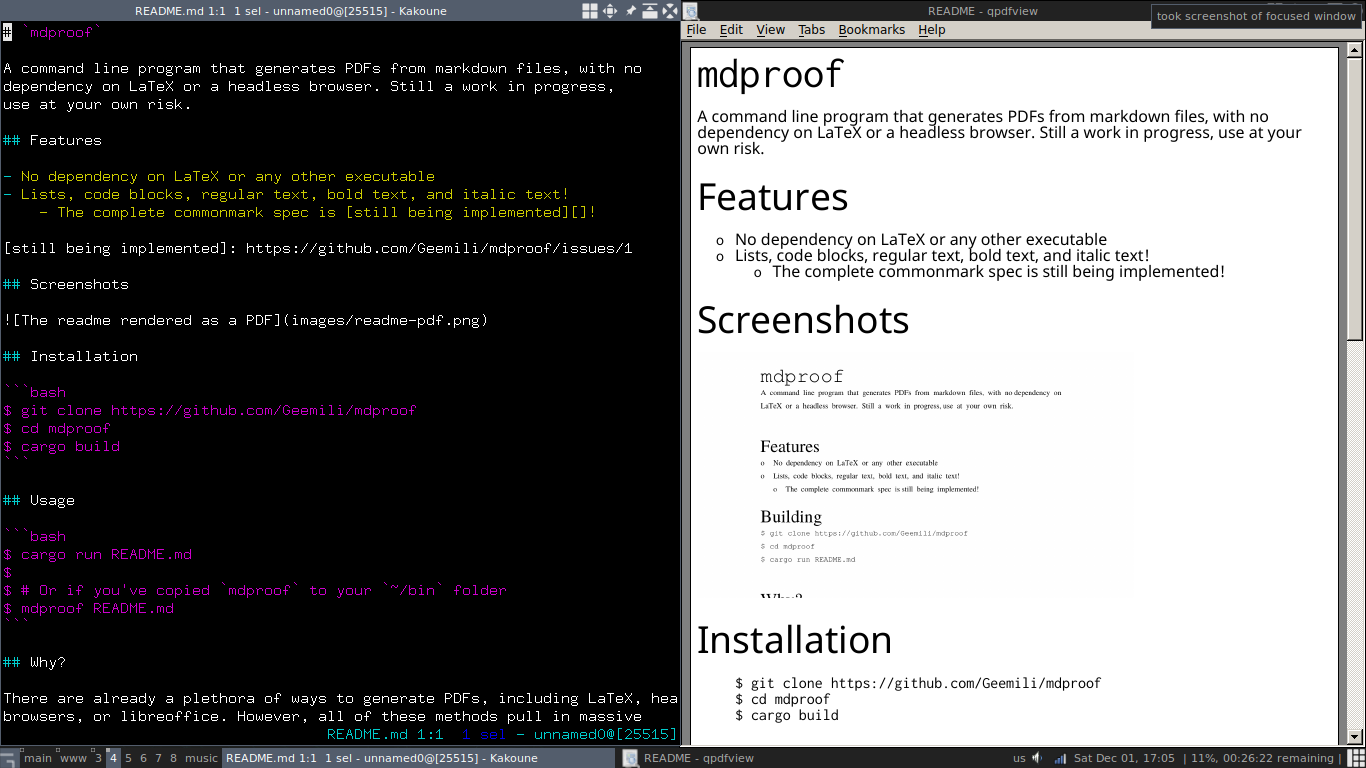Screen dimensions: 1366x768
Task: Select the active workspace tag 4
Action: pos(113,758)
